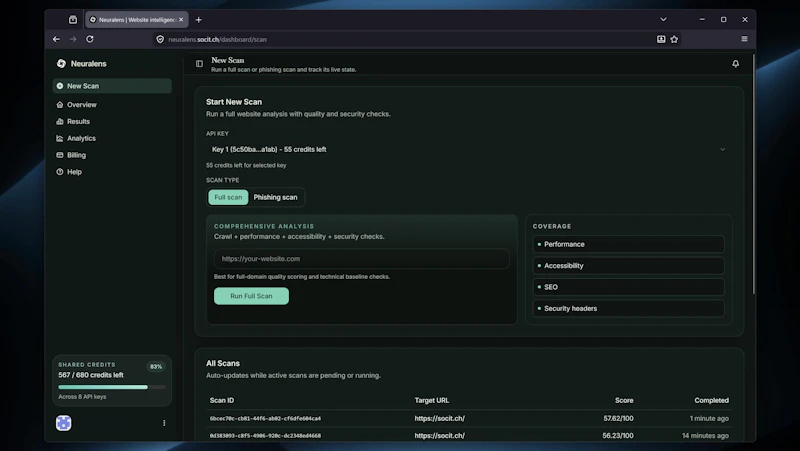Click score 56.23/100
The width and height of the screenshot is (800, 451).
coord(618,436)
